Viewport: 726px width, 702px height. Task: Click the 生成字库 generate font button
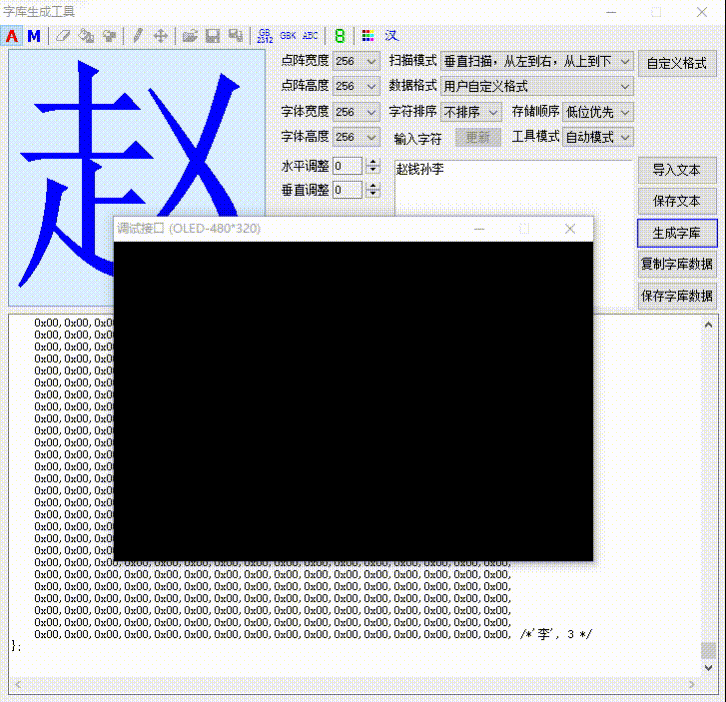(677, 233)
